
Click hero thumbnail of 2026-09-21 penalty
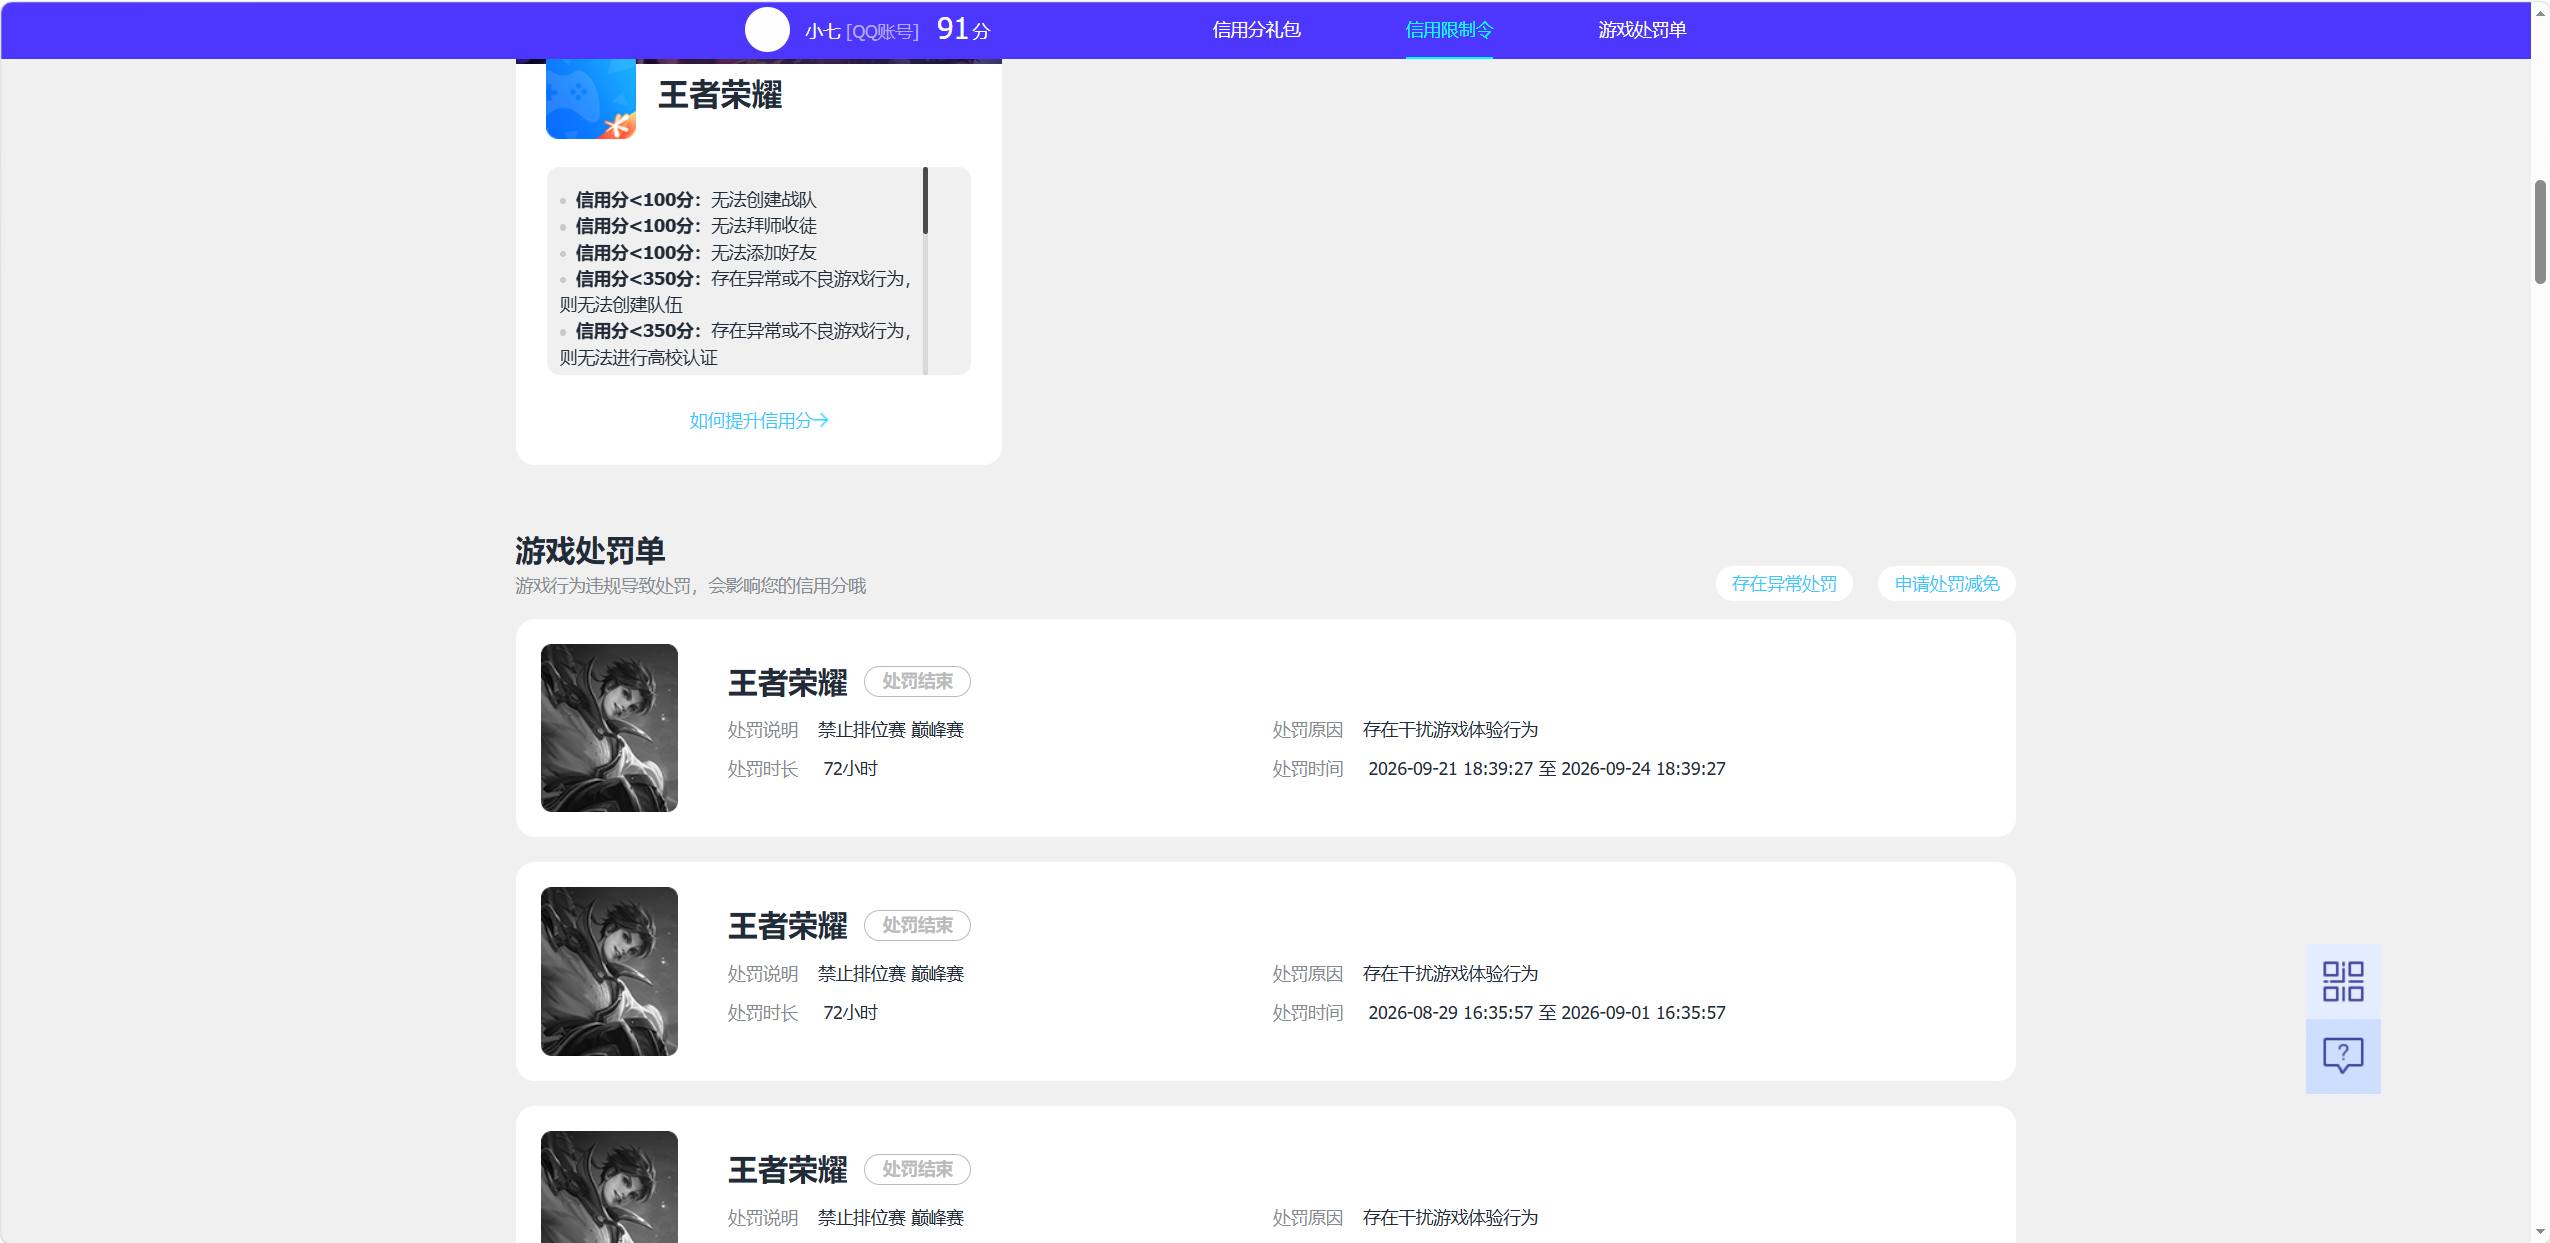coord(609,728)
